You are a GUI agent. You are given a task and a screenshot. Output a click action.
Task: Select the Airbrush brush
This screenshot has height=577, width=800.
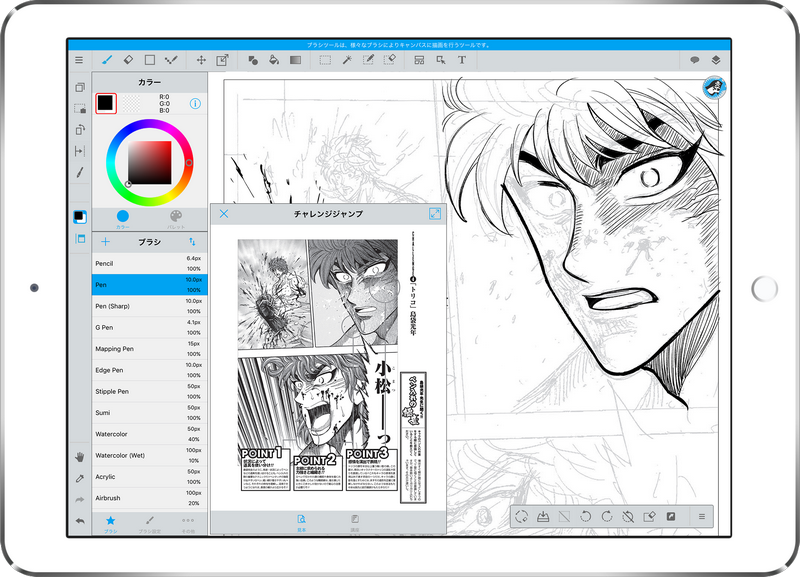coord(149,498)
